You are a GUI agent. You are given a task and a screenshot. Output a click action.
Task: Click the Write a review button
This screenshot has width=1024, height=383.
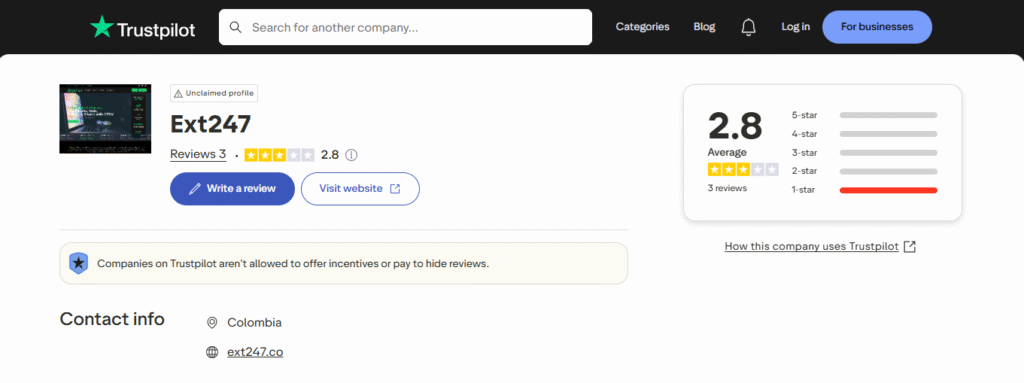[232, 188]
